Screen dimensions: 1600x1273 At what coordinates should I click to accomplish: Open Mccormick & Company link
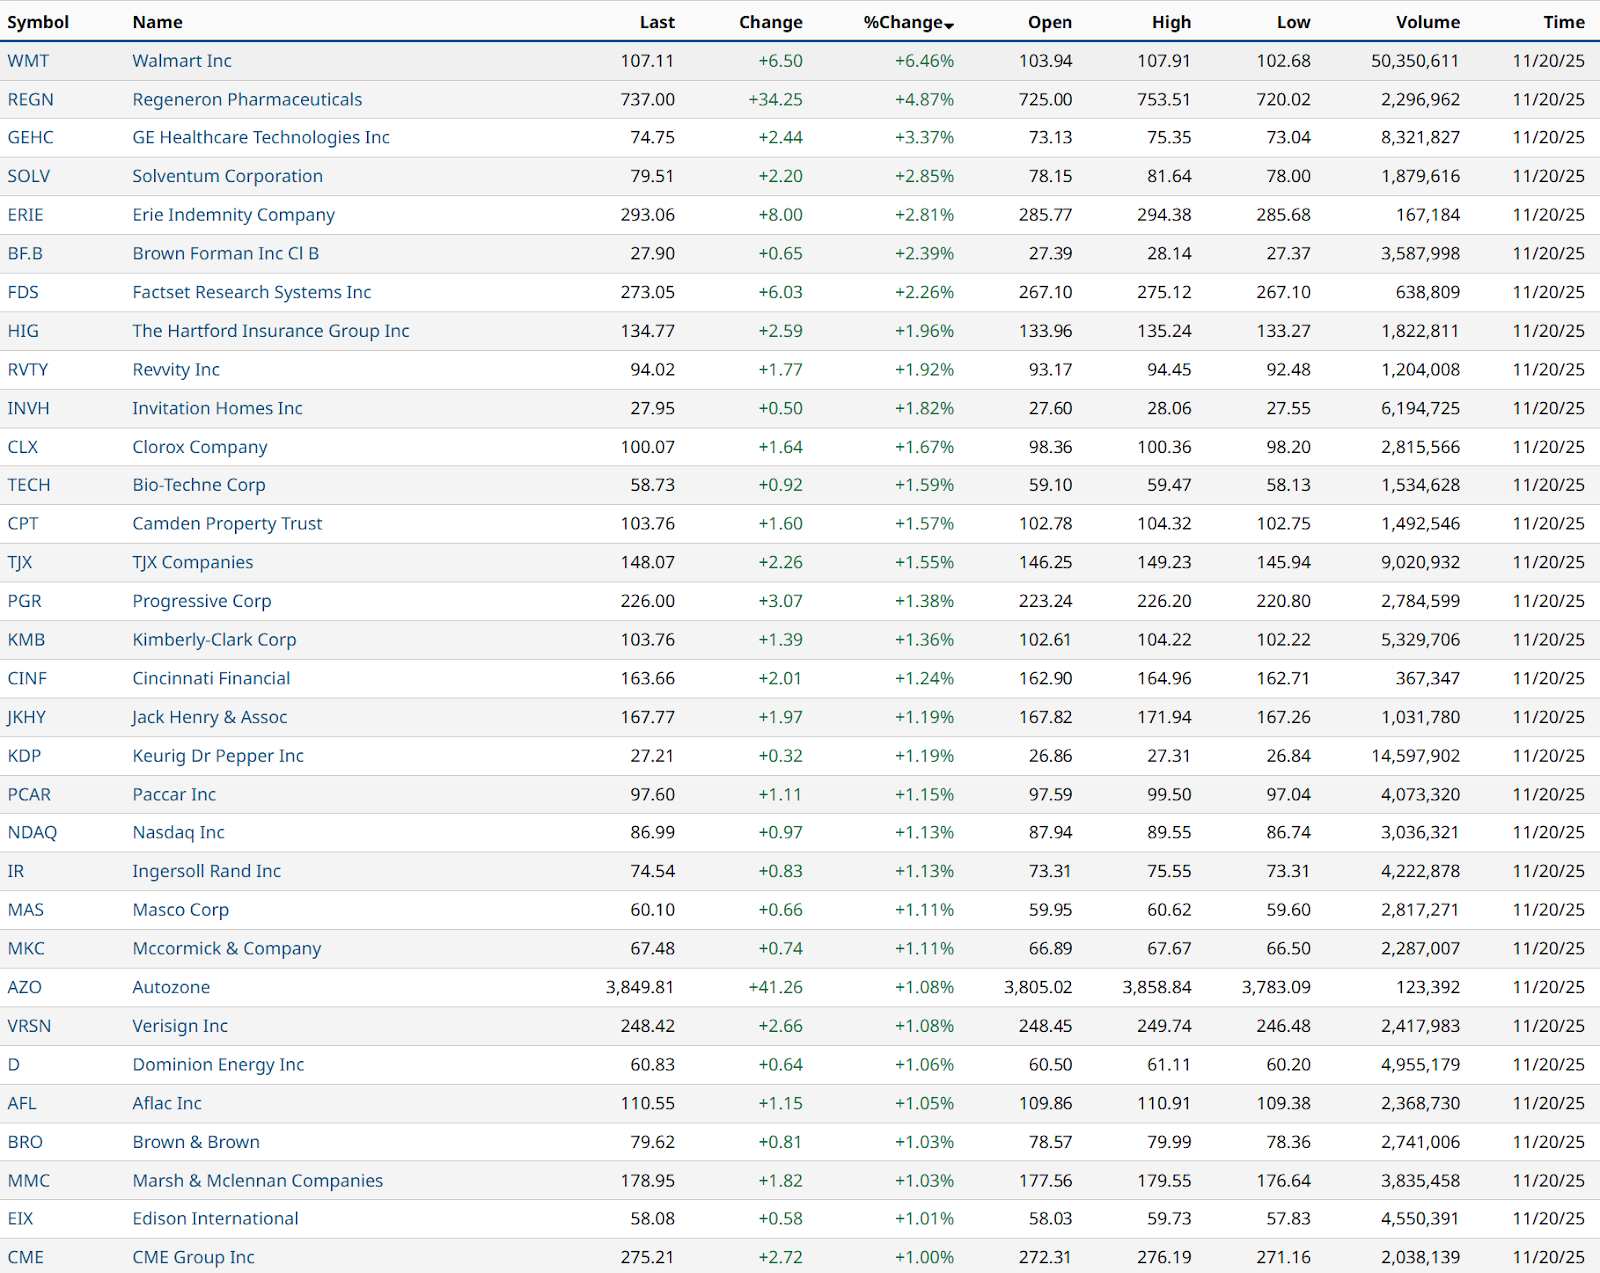coord(227,949)
